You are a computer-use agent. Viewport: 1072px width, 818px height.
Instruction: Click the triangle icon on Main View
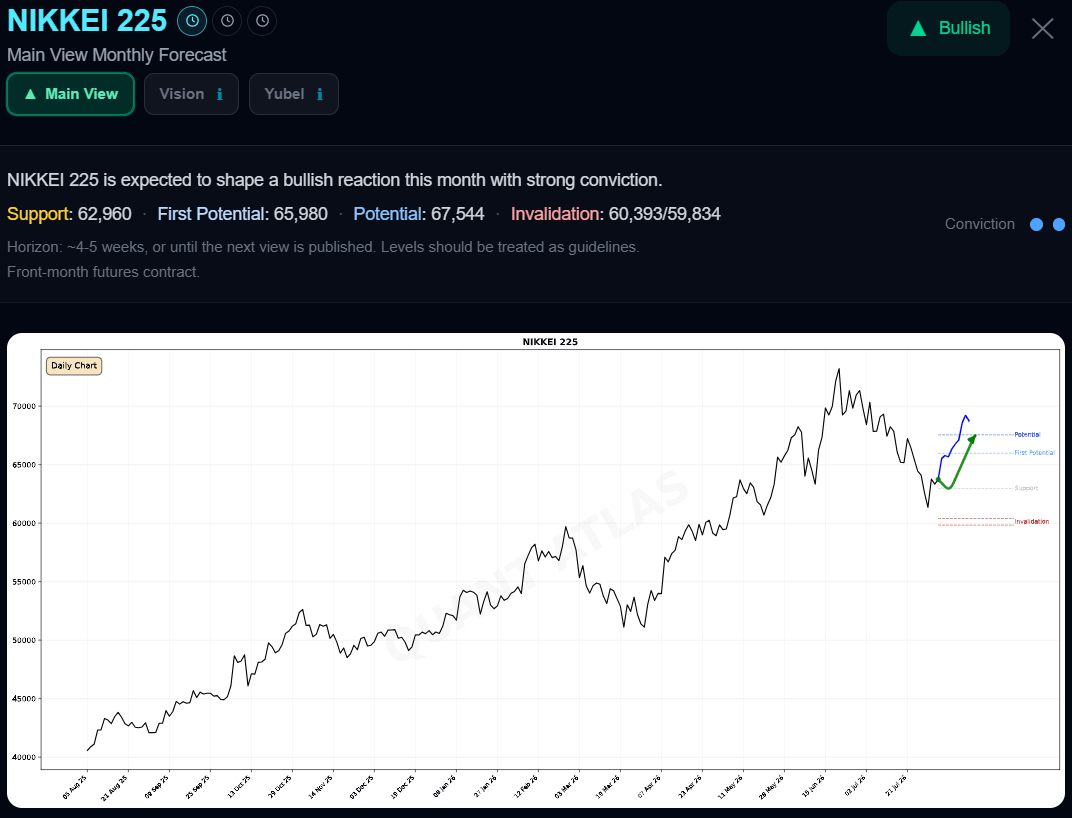pyautogui.click(x=30, y=94)
